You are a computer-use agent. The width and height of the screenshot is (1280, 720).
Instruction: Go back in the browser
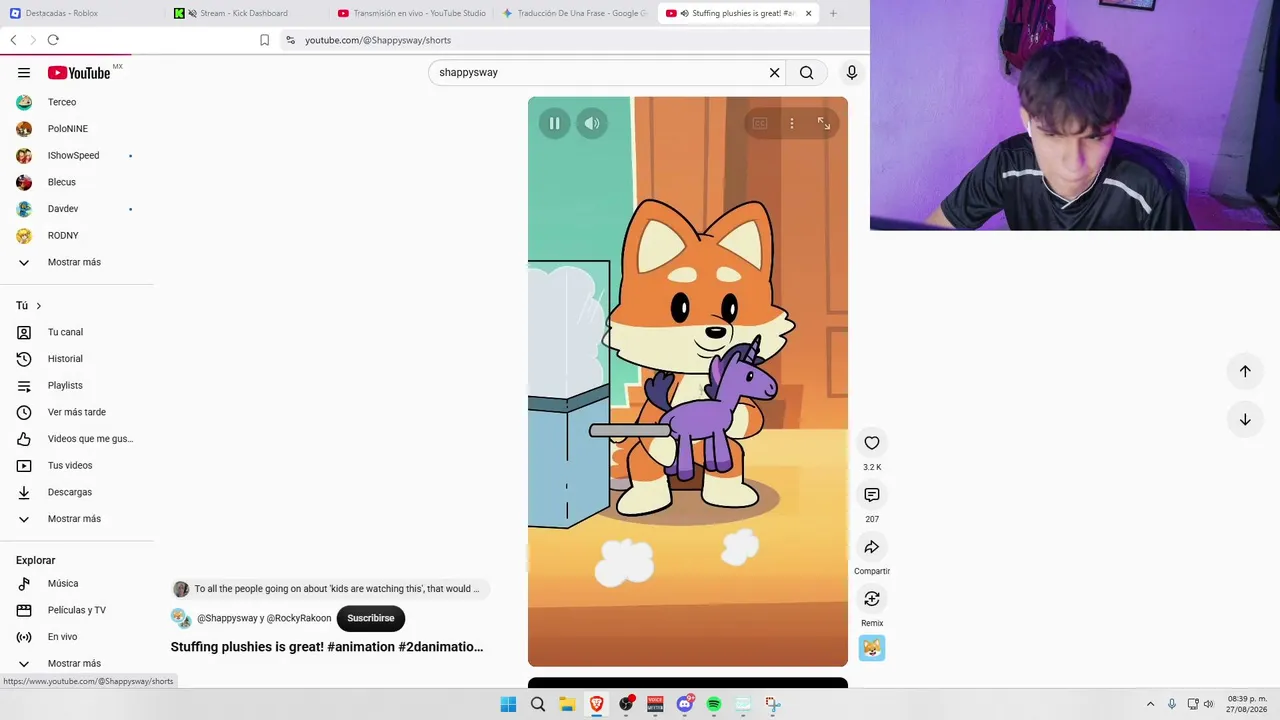pyautogui.click(x=13, y=40)
